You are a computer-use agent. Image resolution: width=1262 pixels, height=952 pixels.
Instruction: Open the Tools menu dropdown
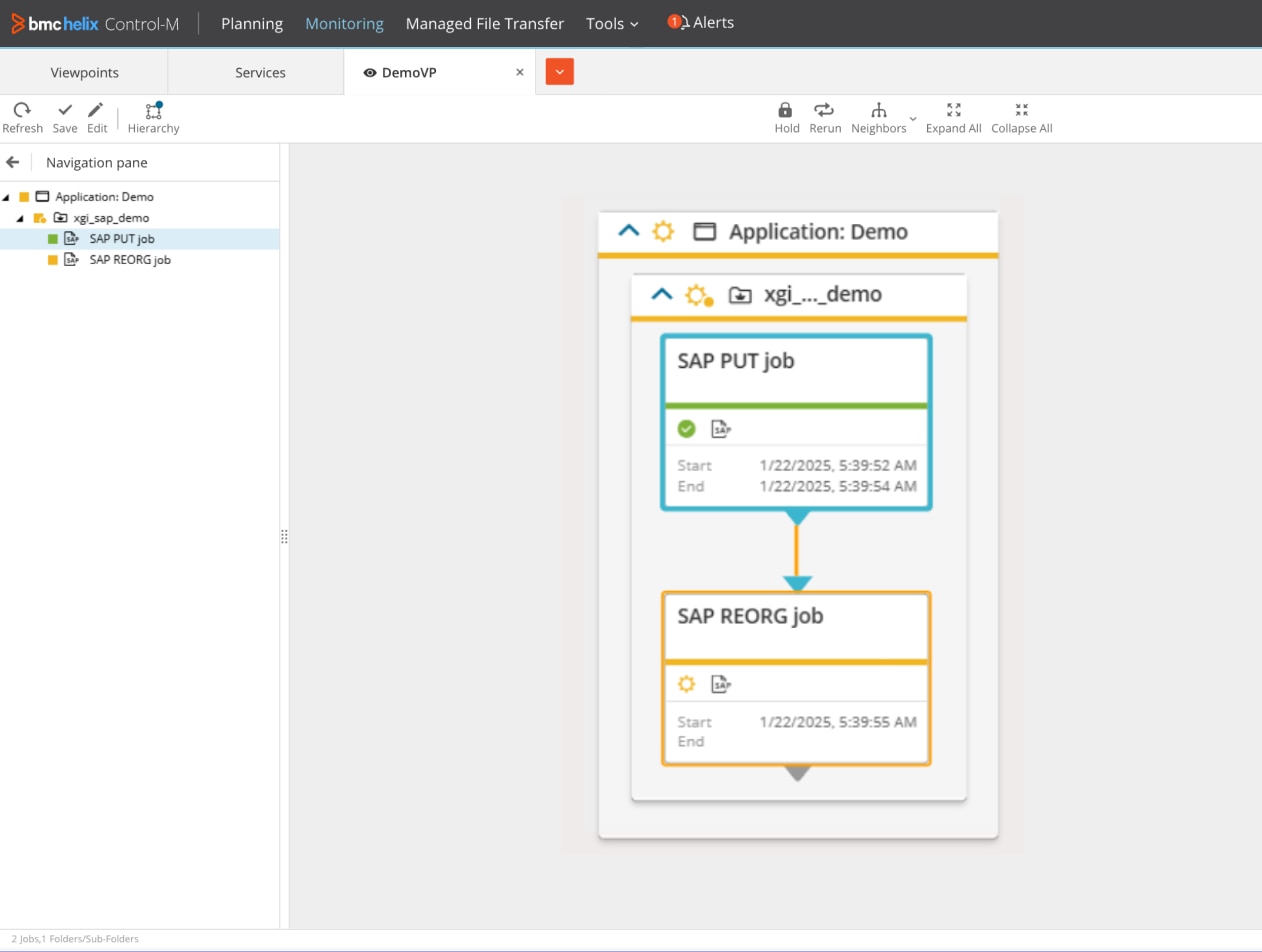tap(612, 23)
